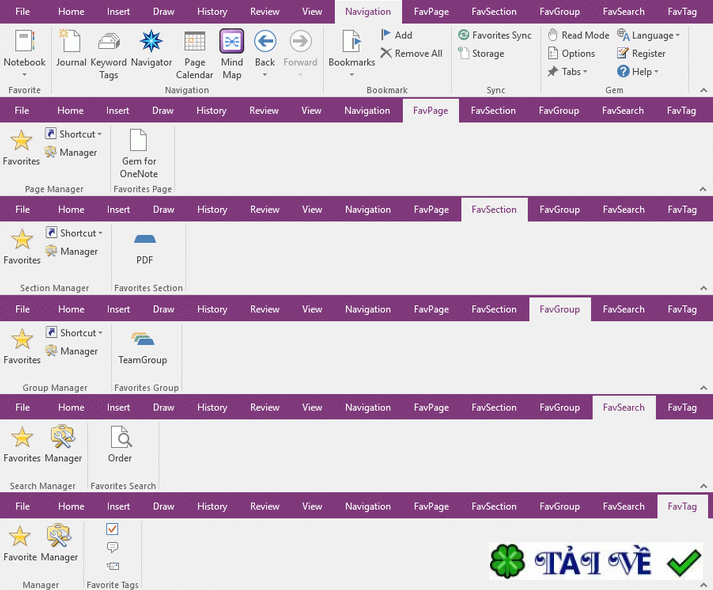Collapse the FavGroup ribbon chevron
Screen dimensions: 713x590
pyautogui.click(x=703, y=388)
